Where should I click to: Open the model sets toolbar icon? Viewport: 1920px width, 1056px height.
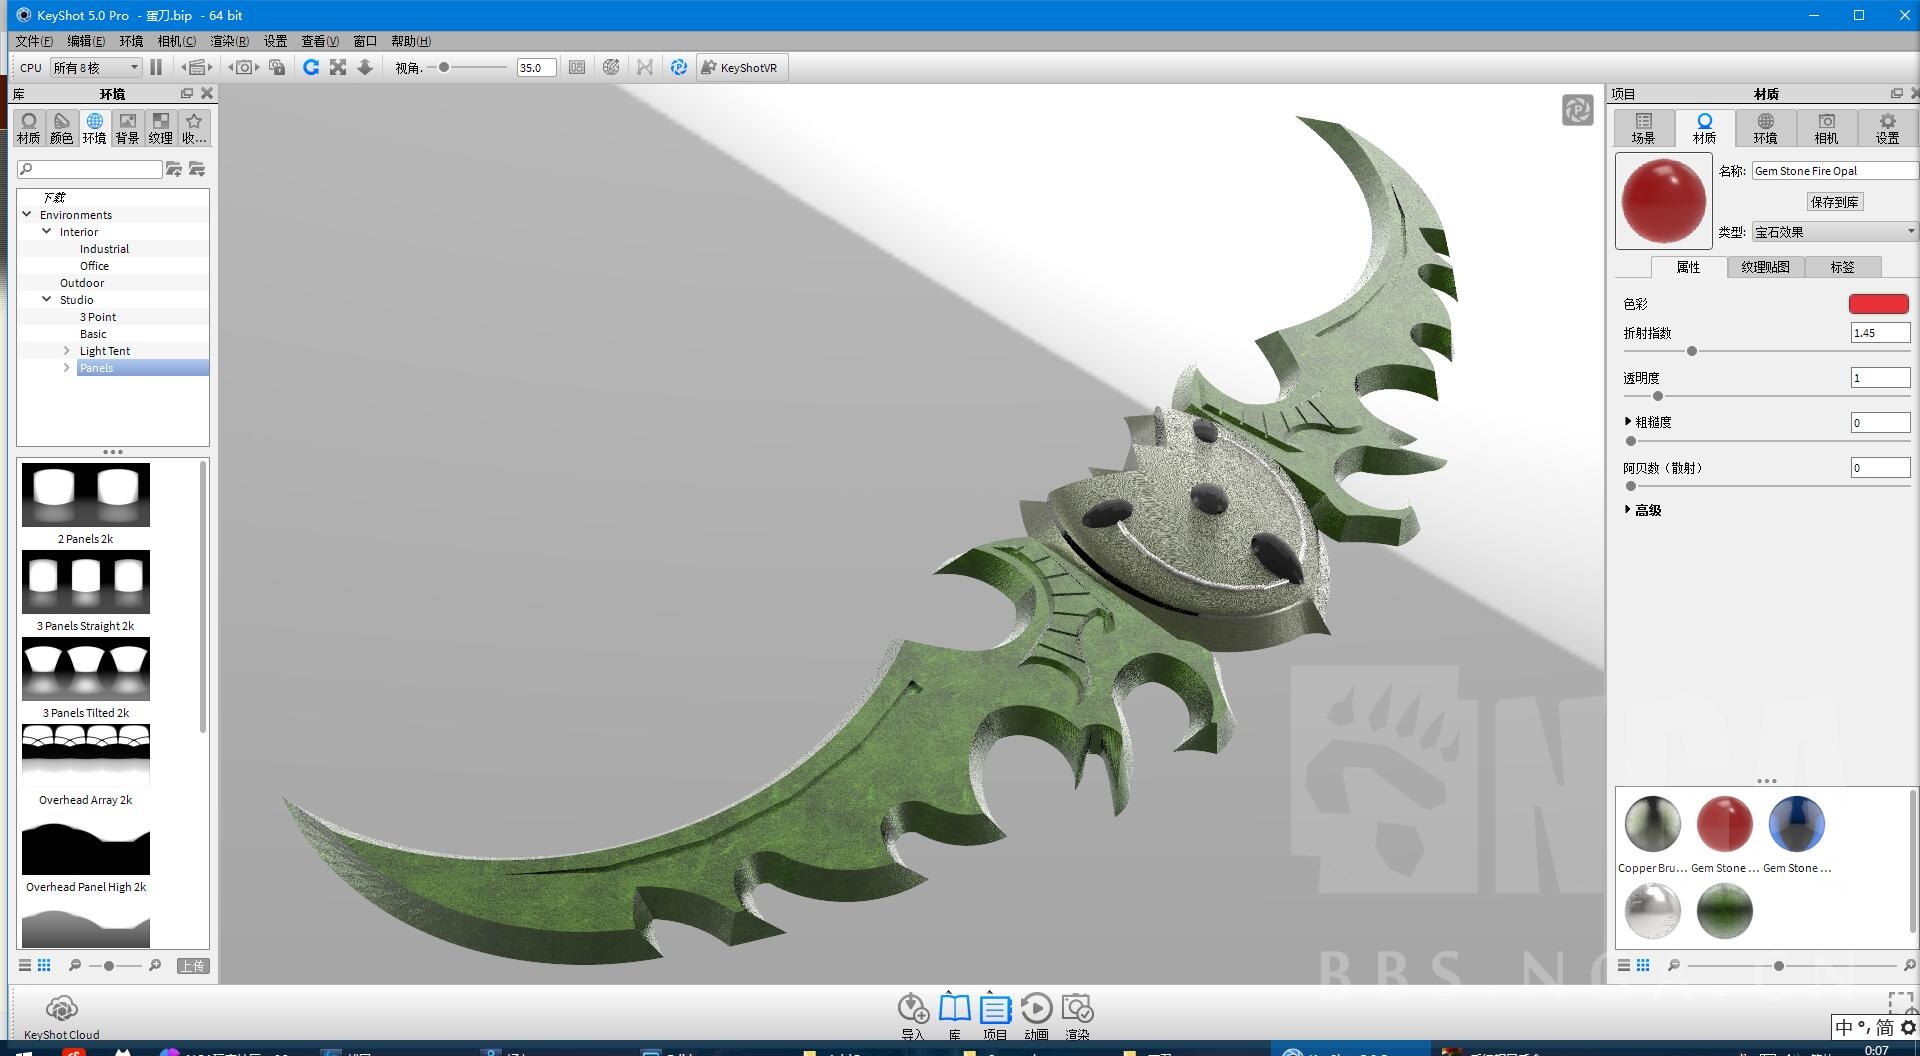(197, 67)
